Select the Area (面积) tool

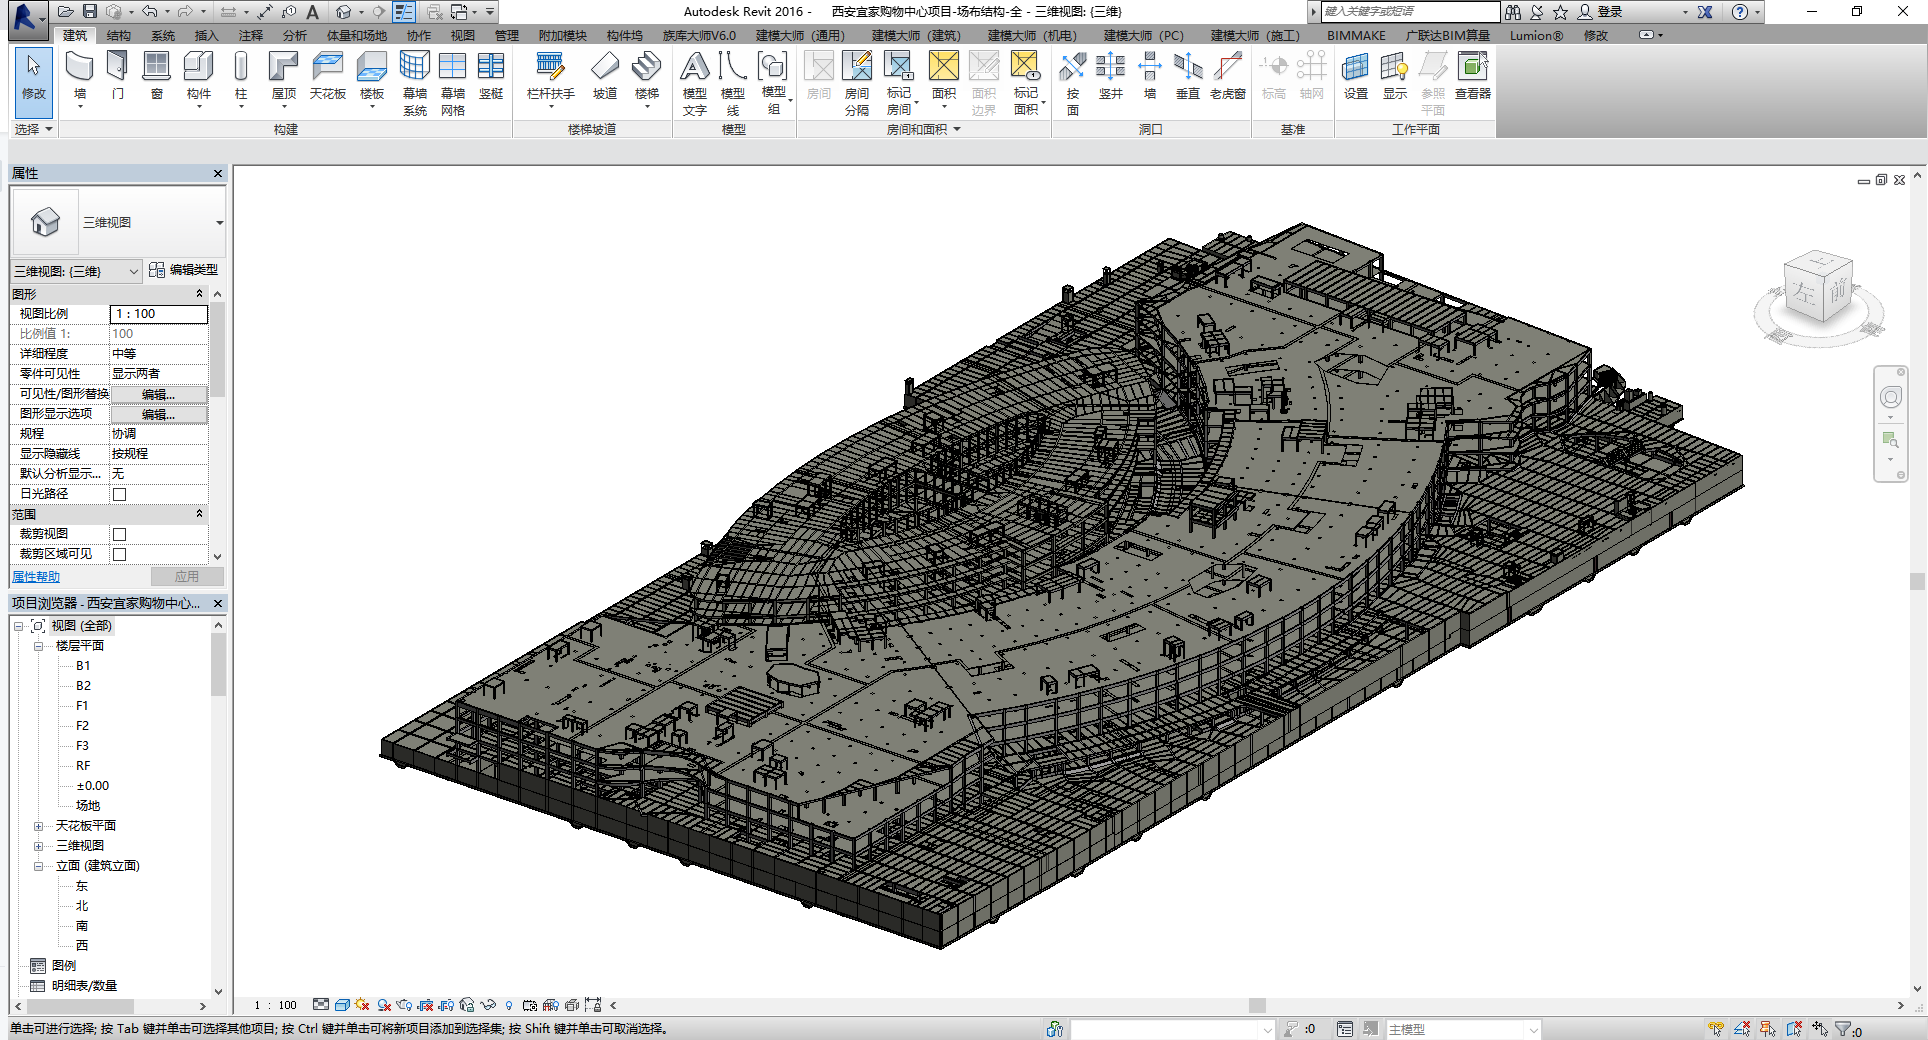click(x=944, y=77)
